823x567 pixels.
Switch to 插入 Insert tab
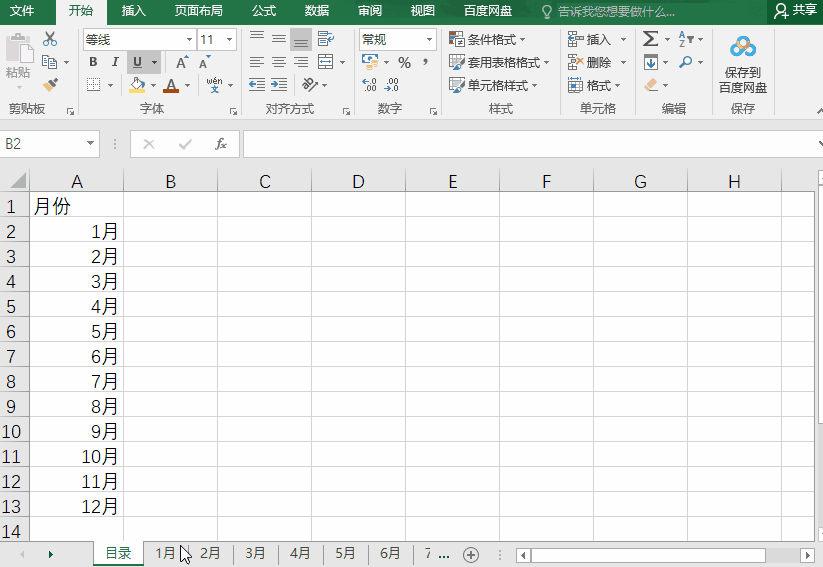click(x=134, y=11)
